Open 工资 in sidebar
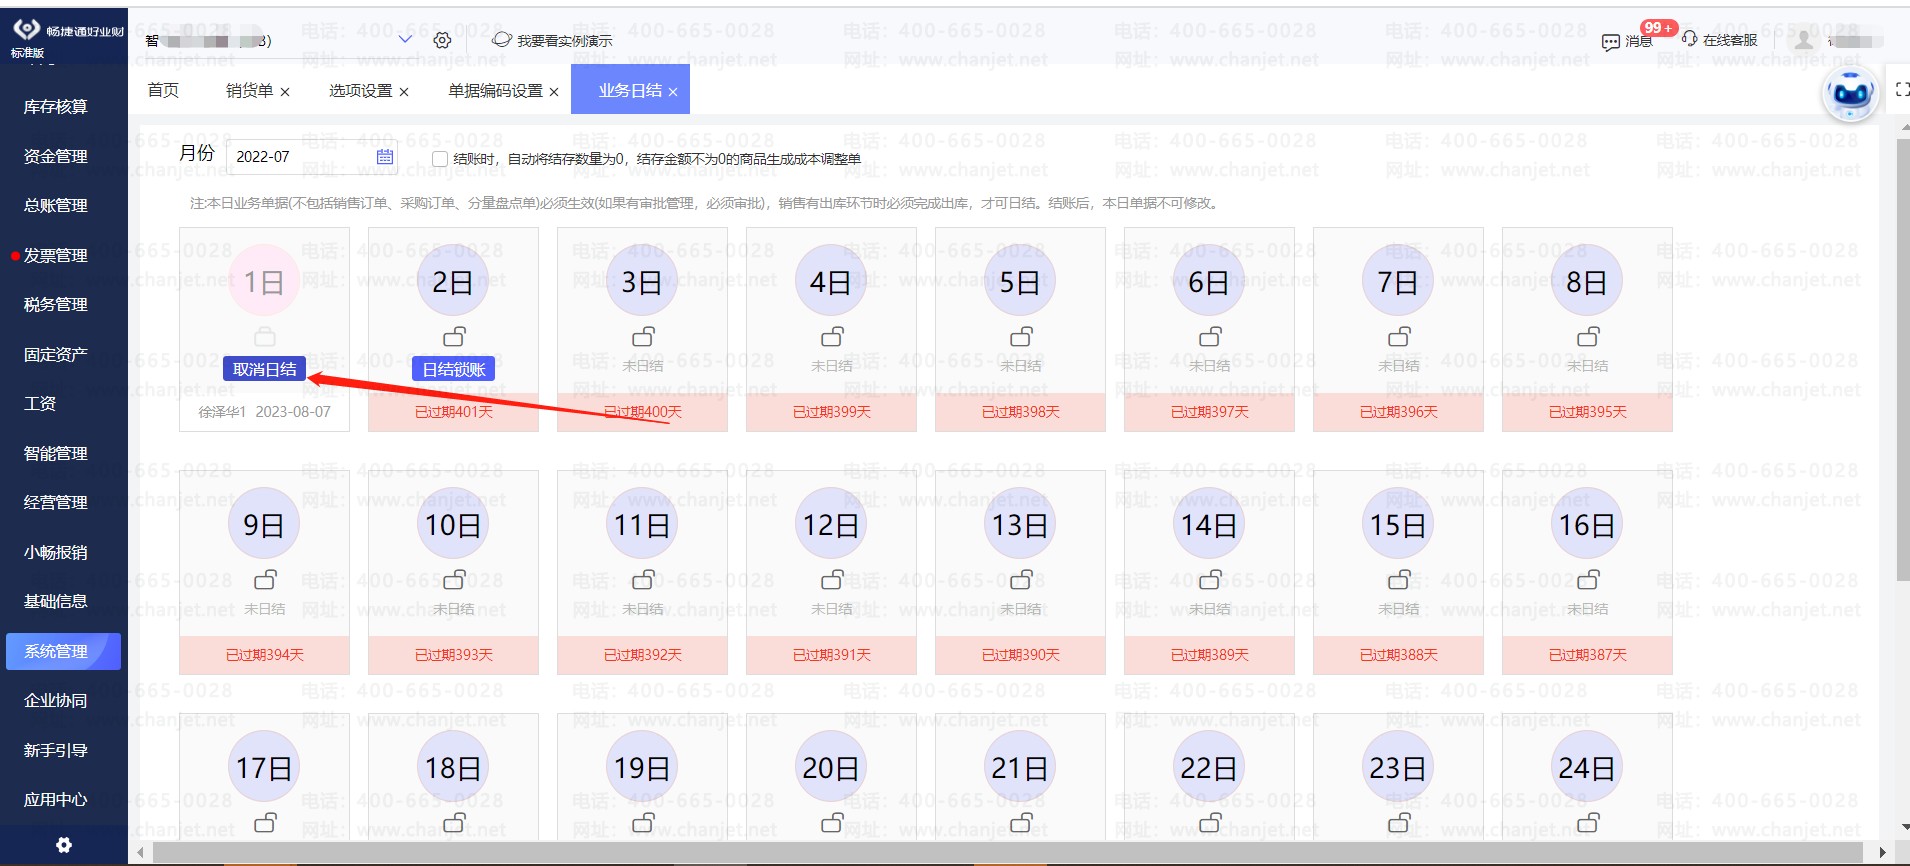 tap(40, 404)
